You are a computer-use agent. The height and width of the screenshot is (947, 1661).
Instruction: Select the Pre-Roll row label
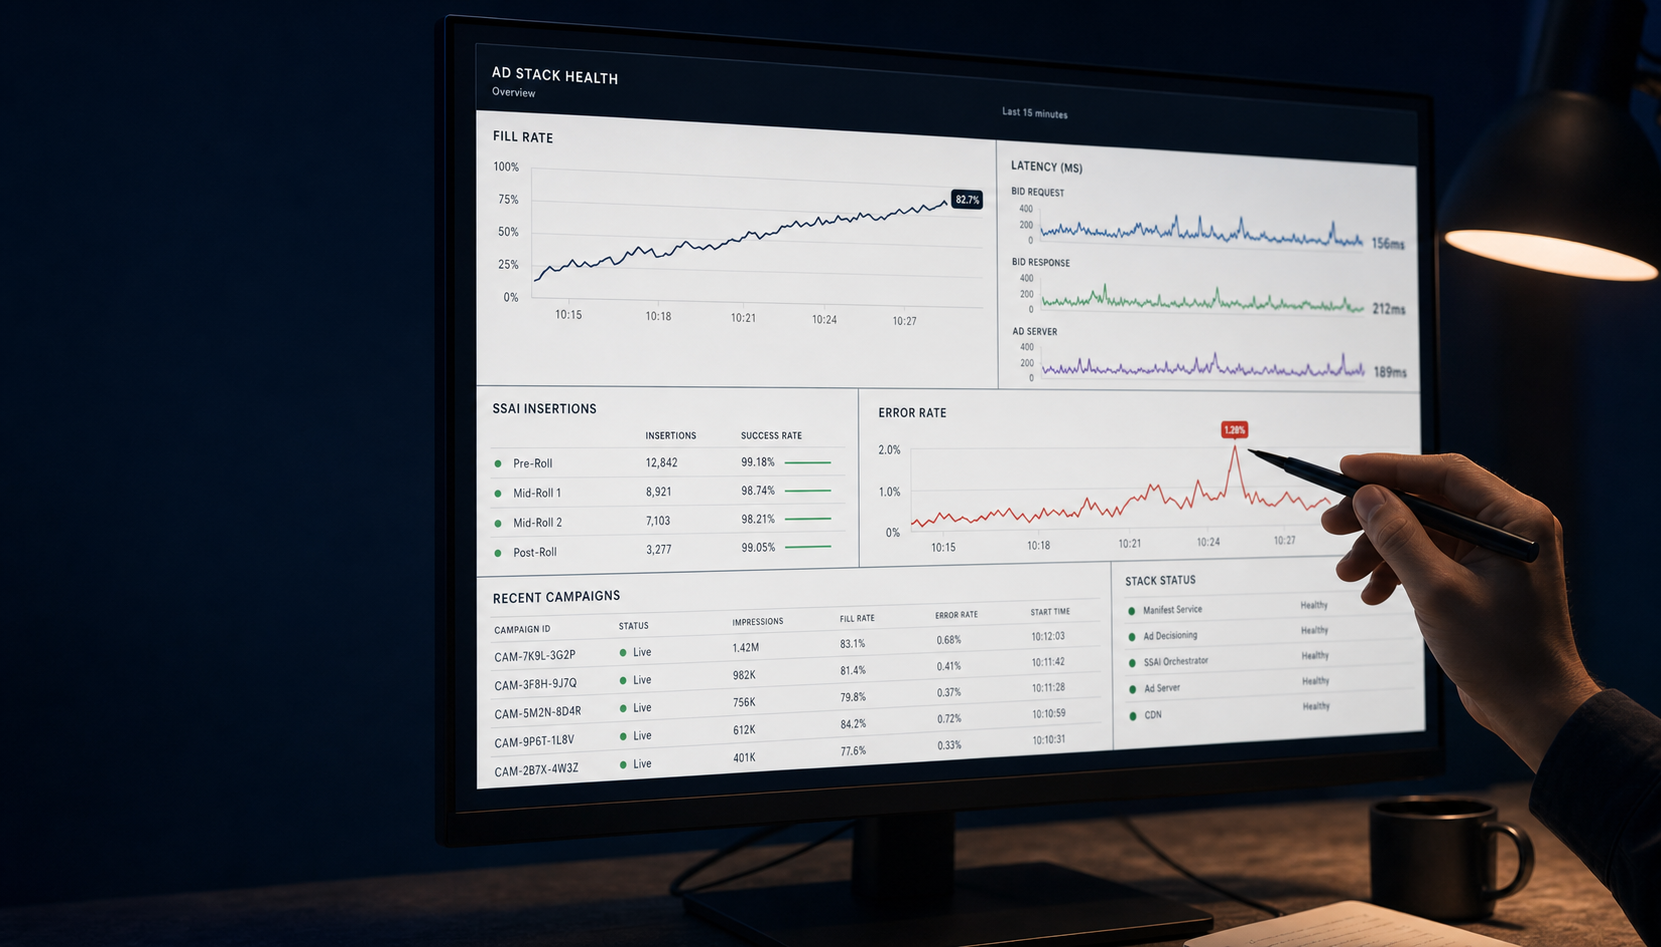(x=532, y=463)
